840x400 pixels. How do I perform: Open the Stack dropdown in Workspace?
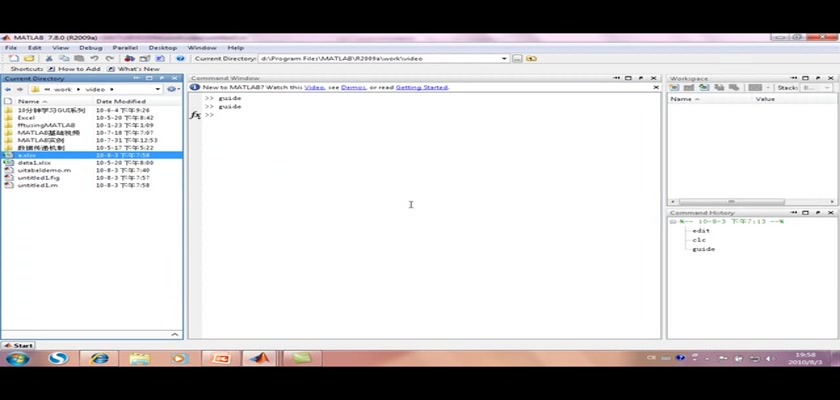tap(816, 87)
